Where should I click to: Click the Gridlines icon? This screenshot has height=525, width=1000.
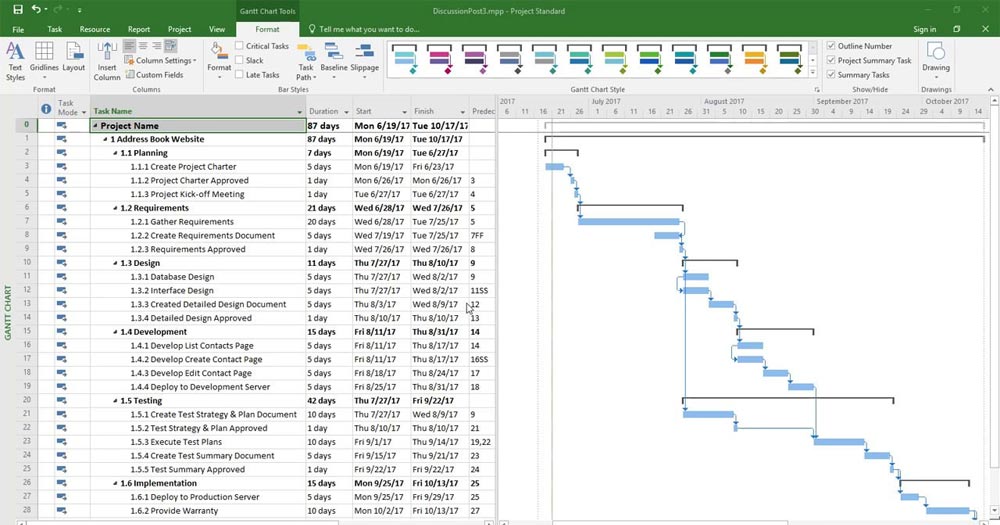tap(44, 60)
